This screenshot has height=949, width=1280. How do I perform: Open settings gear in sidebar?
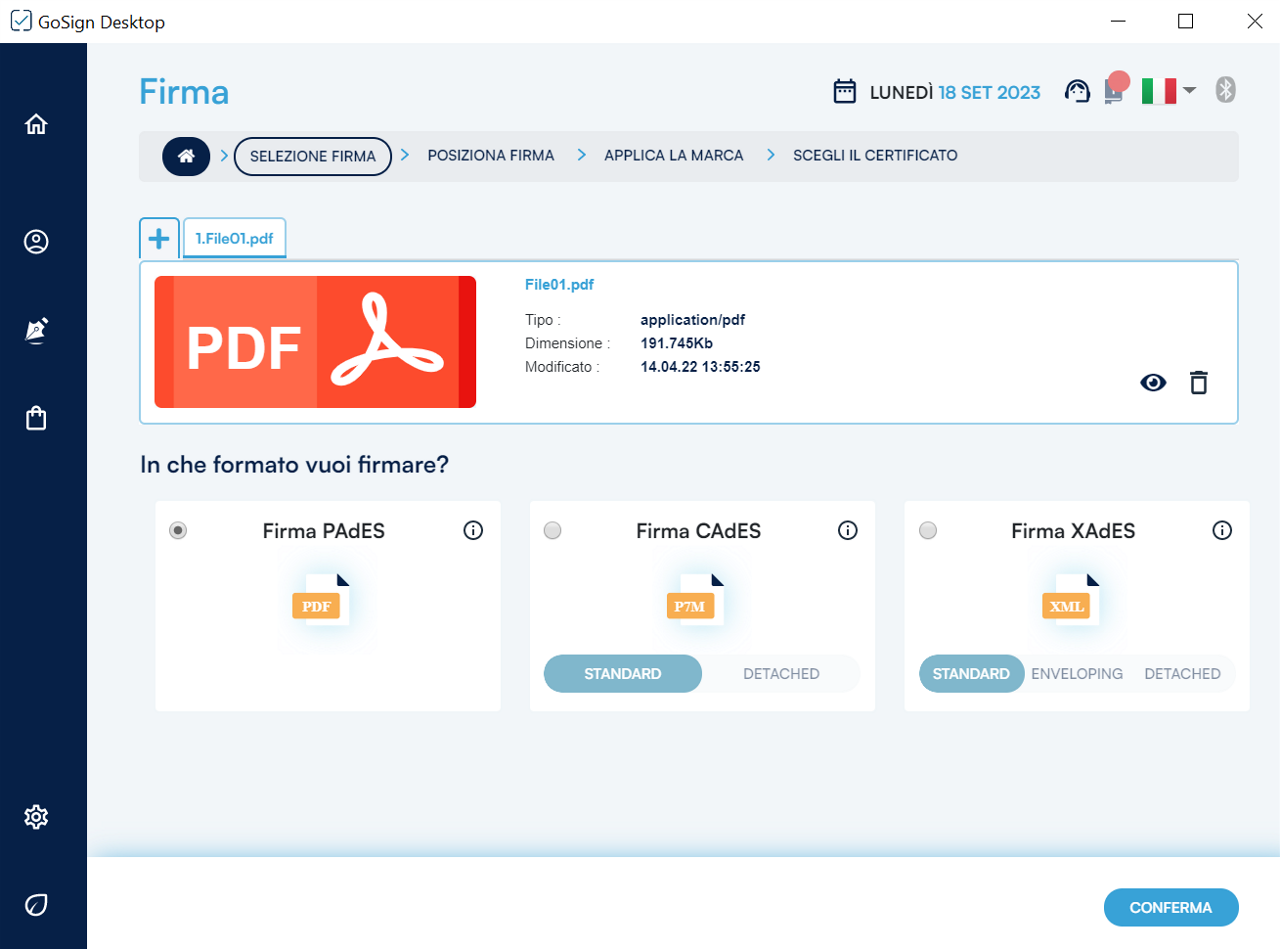coord(36,817)
